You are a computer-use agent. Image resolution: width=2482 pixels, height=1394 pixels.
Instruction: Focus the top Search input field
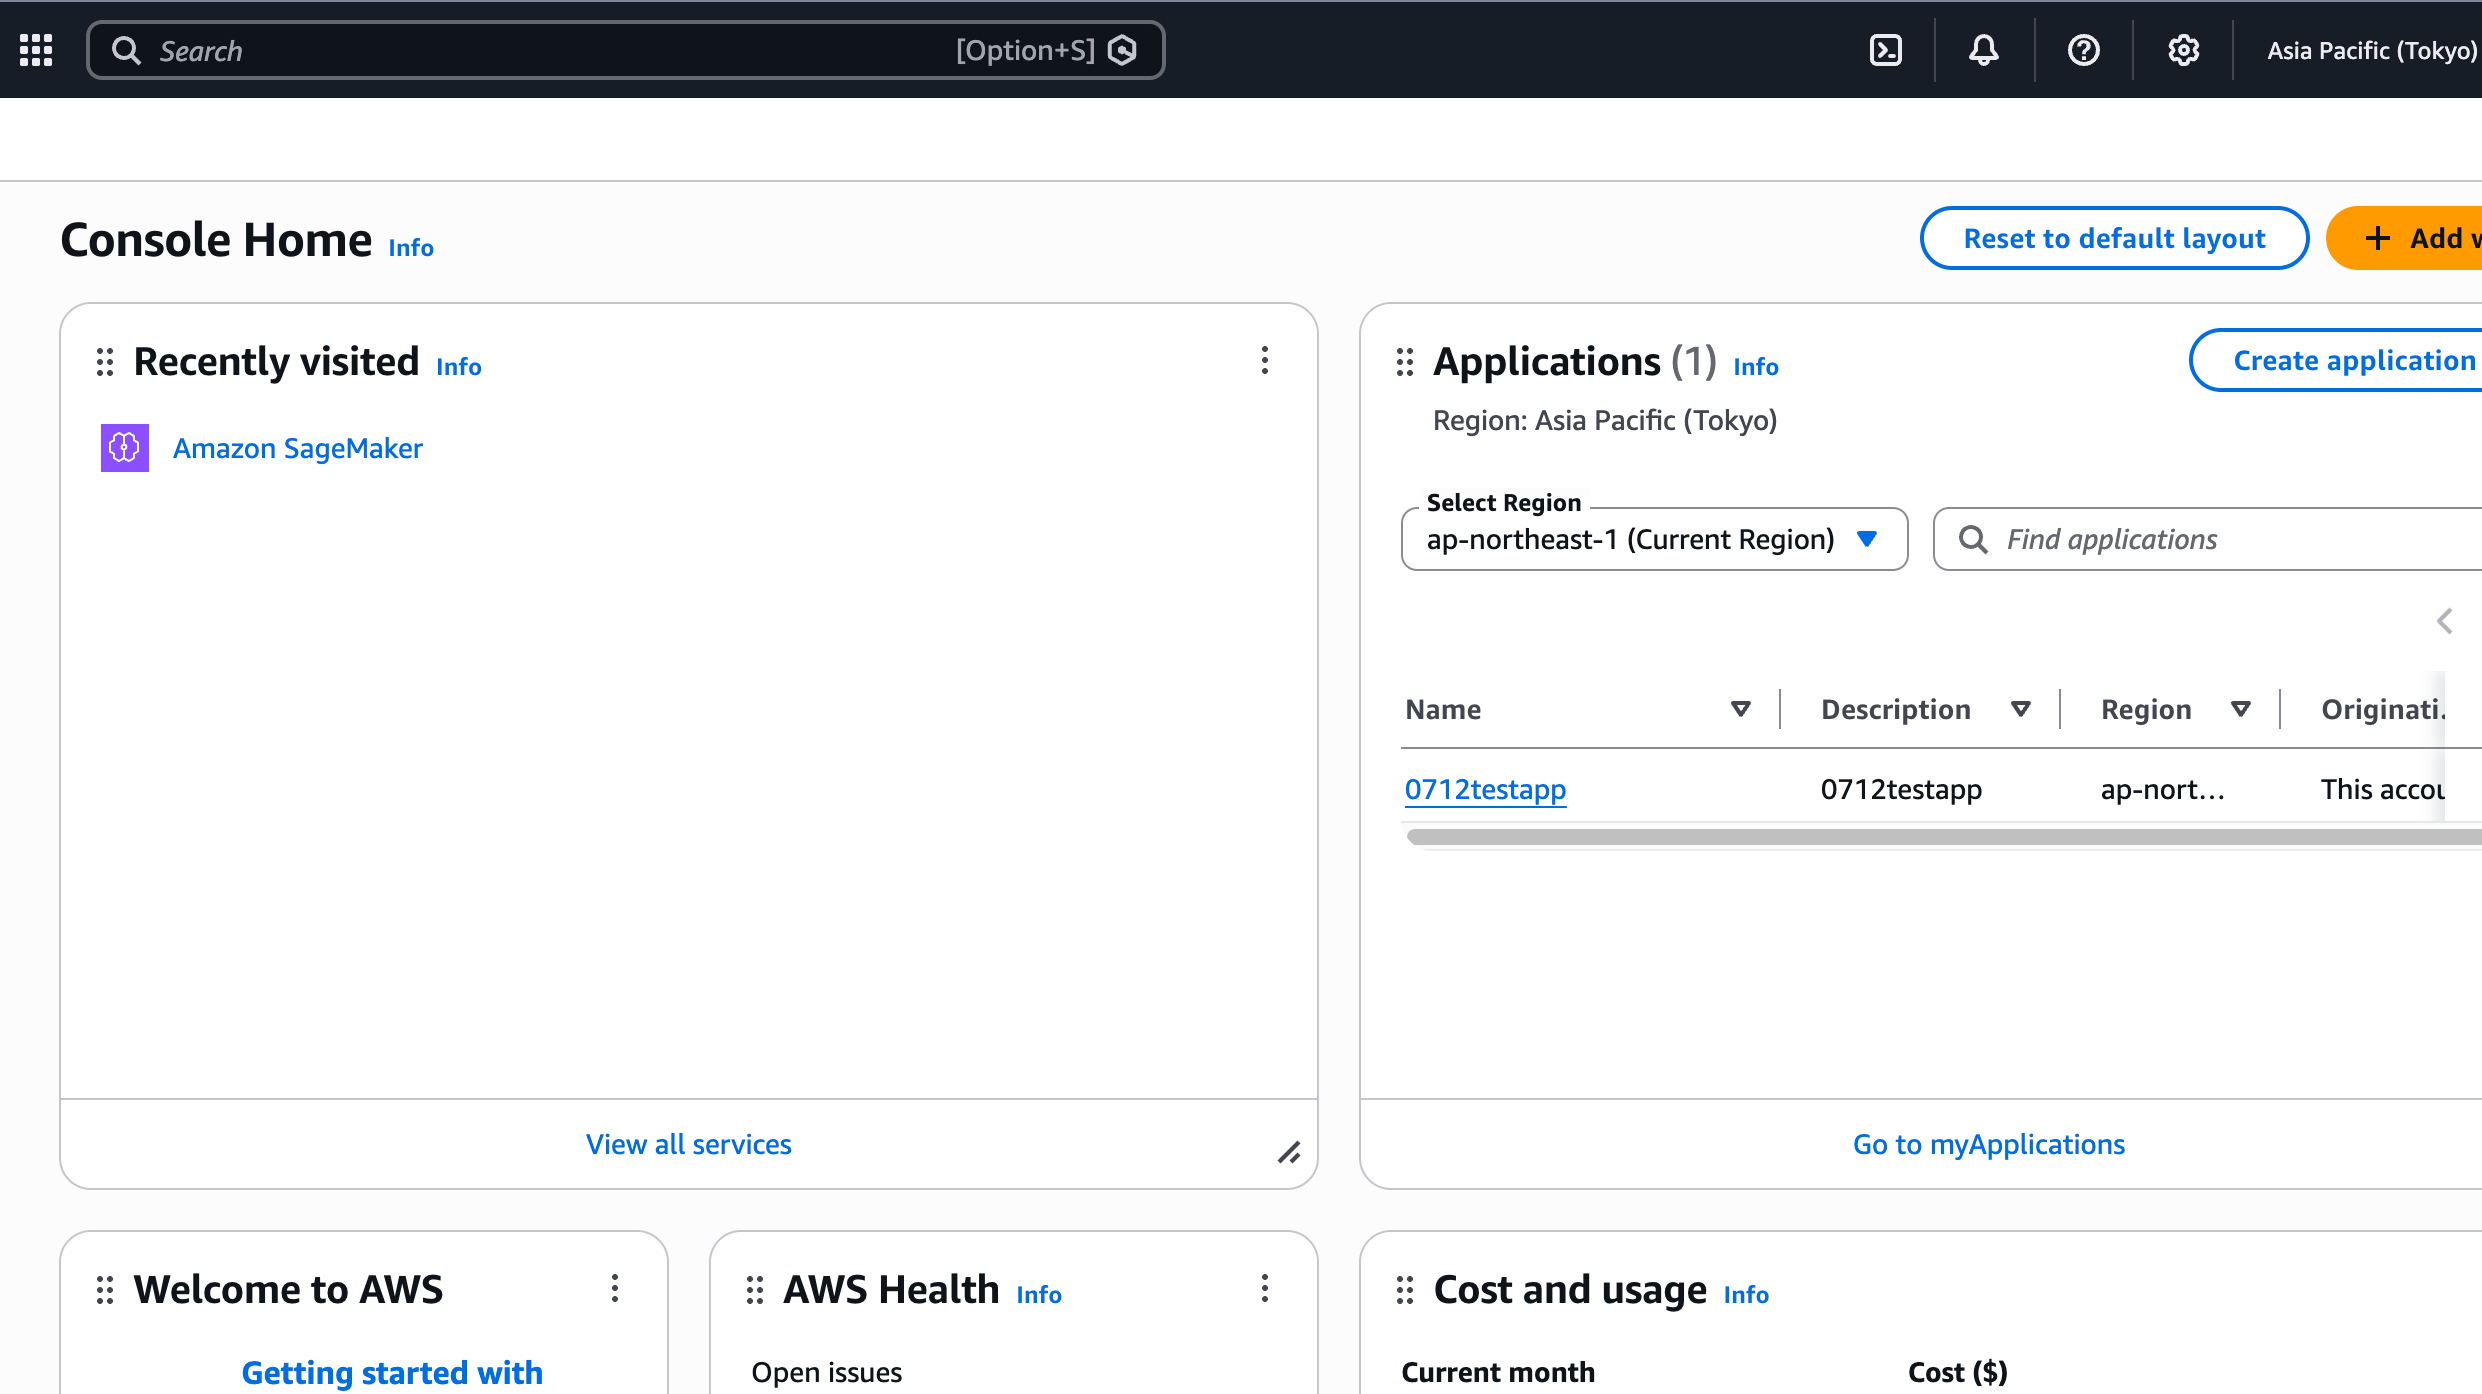626,50
